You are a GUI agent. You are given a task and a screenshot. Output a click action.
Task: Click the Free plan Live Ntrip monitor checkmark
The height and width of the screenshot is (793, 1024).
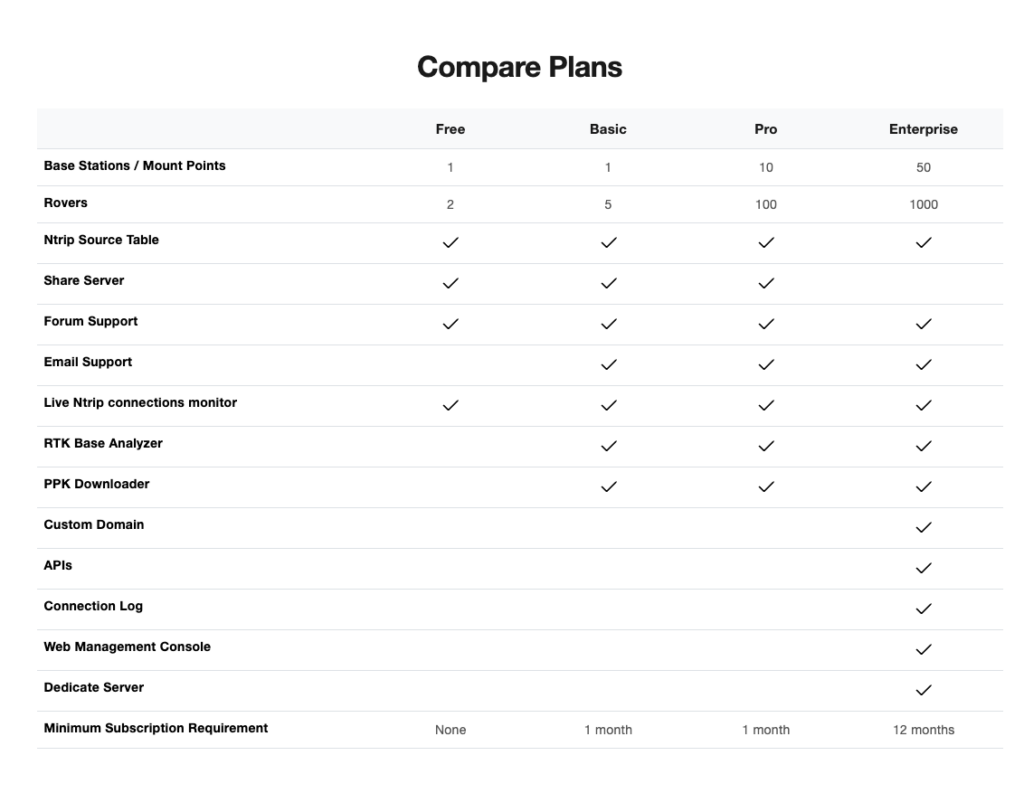[x=450, y=405]
